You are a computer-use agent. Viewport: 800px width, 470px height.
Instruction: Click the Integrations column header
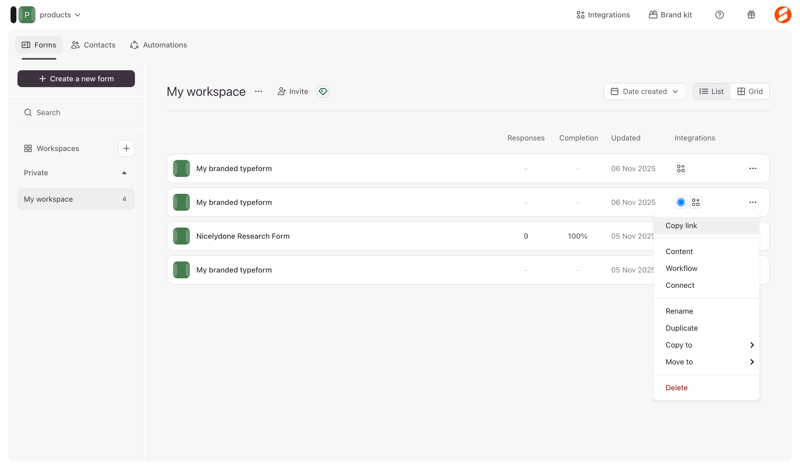tap(694, 138)
